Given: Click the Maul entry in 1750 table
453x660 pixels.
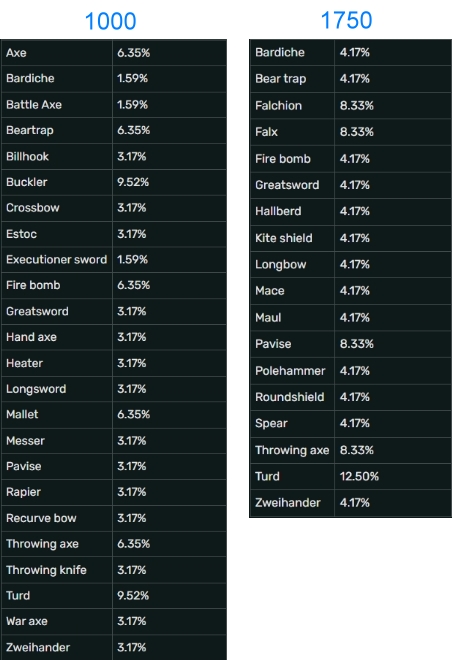Looking at the screenshot, I should click(268, 318).
